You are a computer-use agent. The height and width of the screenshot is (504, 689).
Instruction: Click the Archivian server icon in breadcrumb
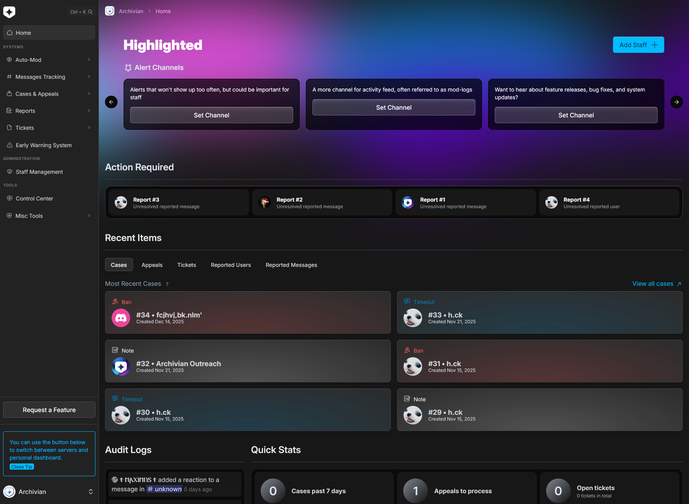110,11
